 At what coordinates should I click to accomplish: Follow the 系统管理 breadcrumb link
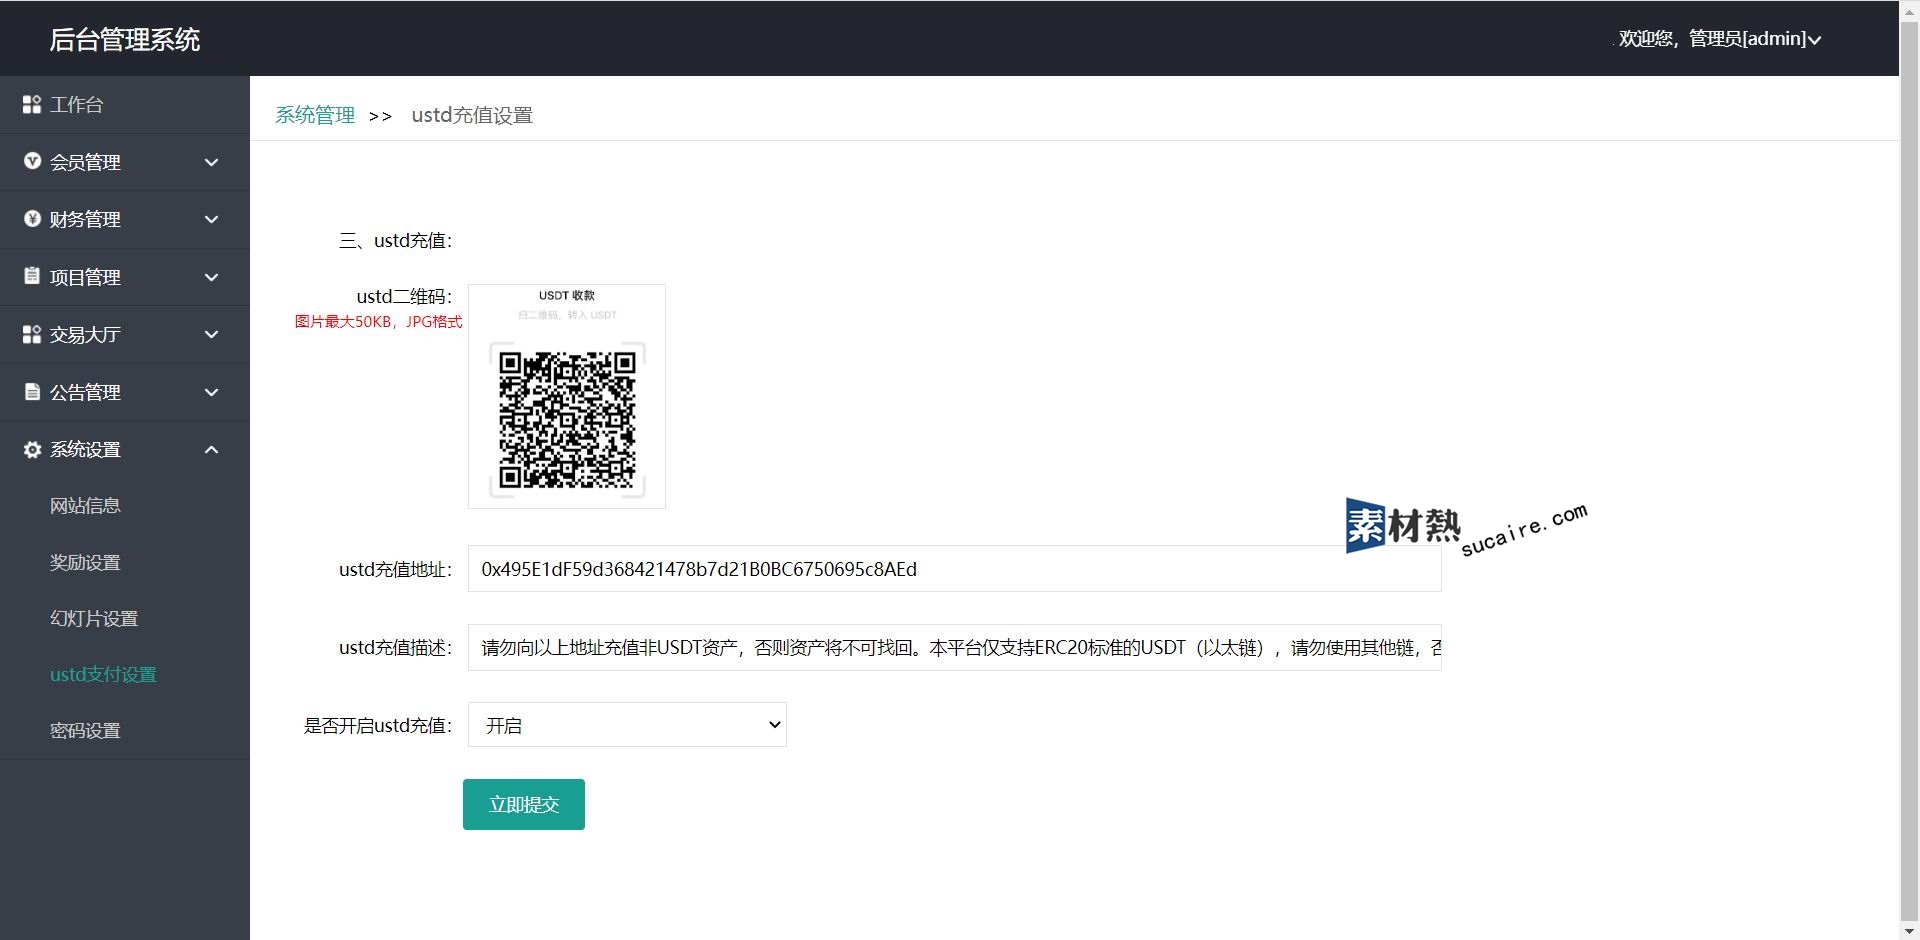(x=315, y=115)
